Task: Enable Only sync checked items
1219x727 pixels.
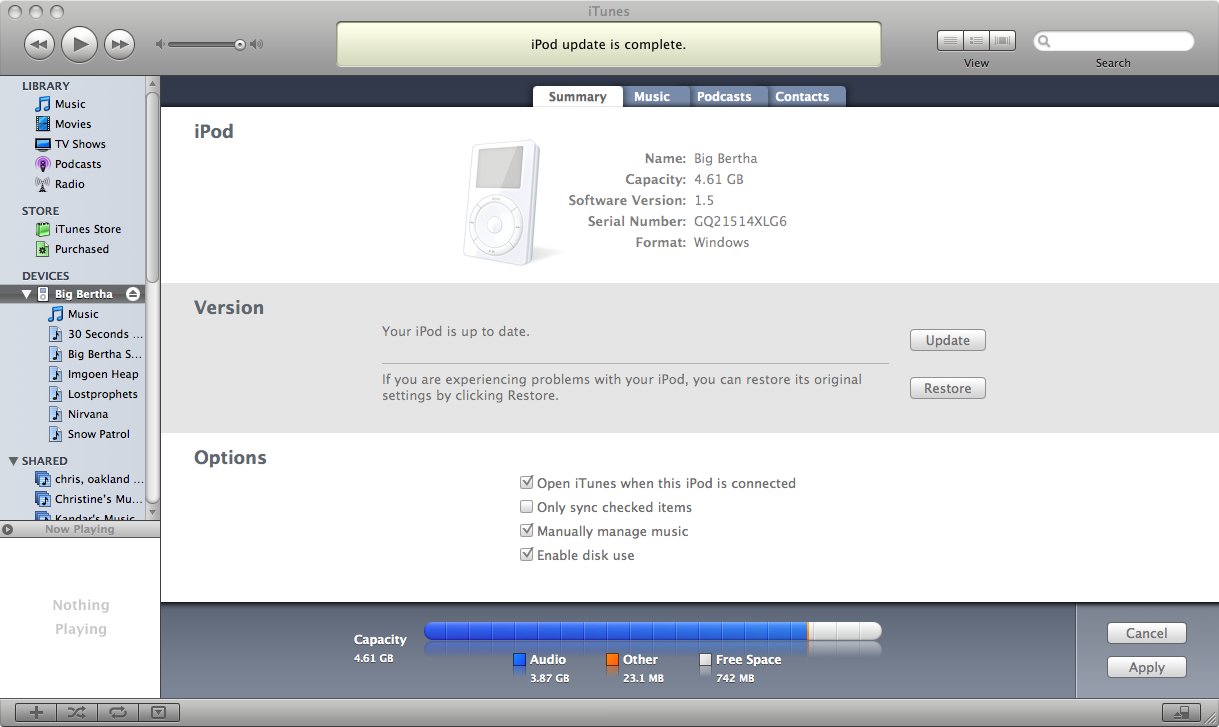Action: pos(527,507)
